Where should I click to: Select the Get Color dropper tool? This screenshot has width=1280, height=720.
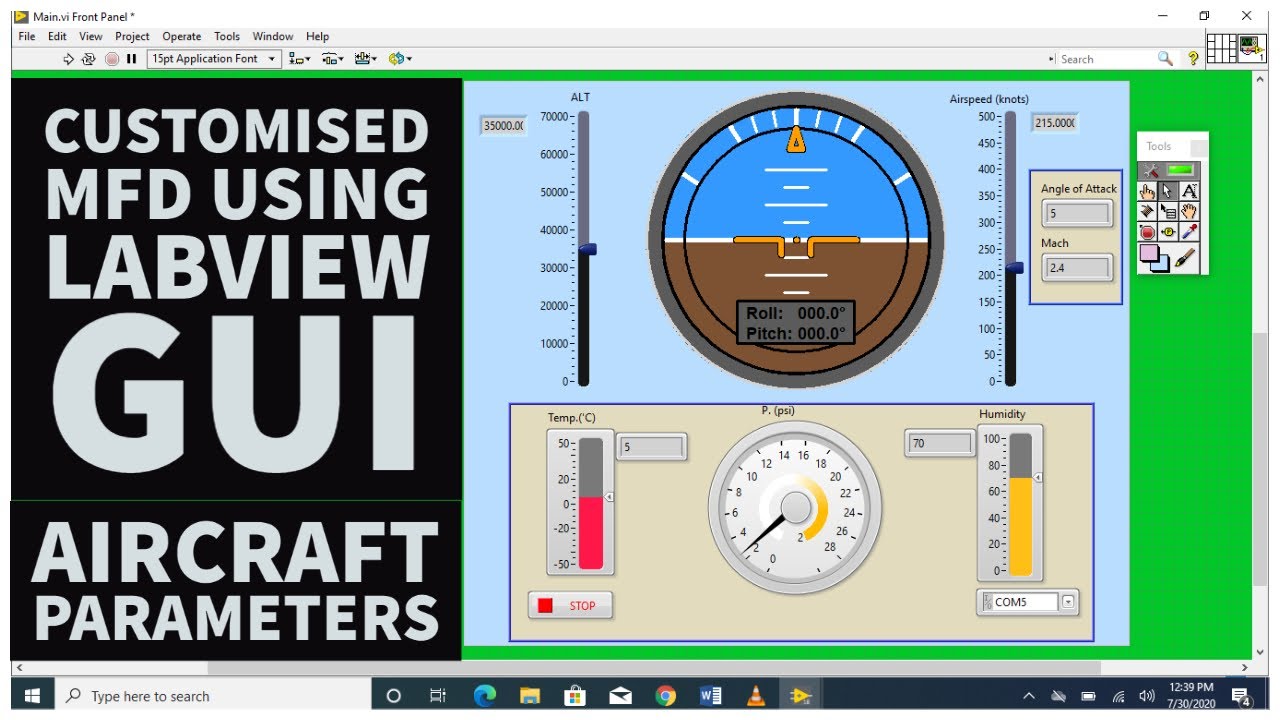(1189, 232)
